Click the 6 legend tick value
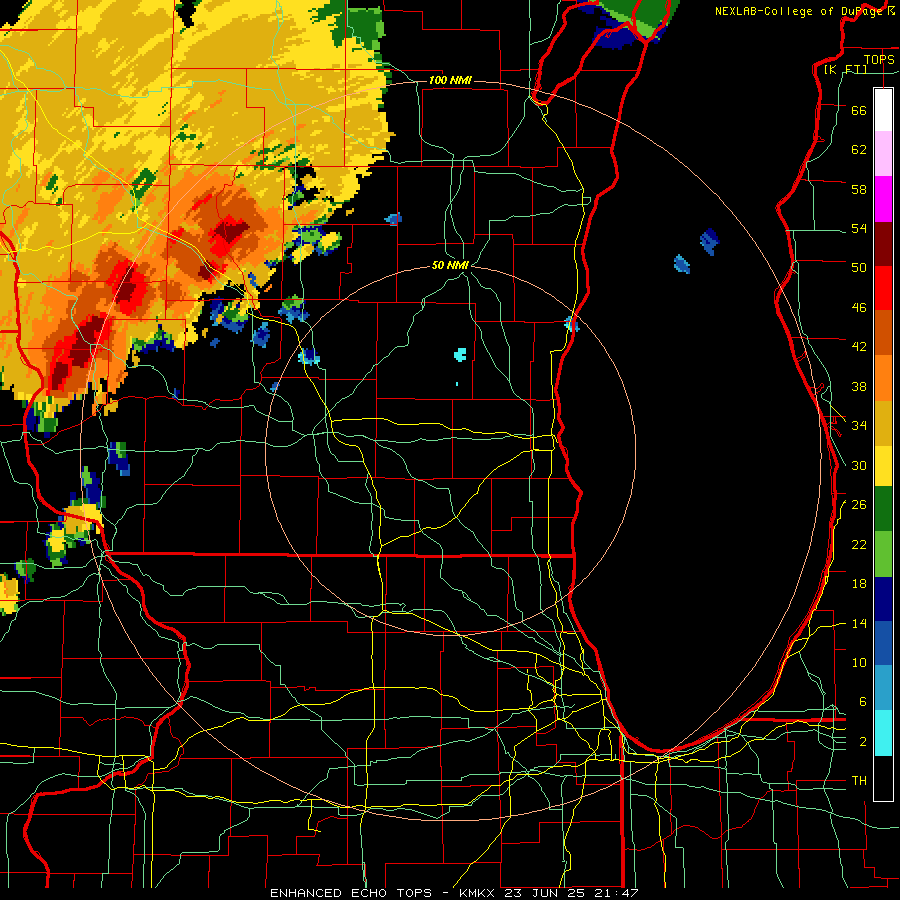Viewport: 900px width, 900px height. 863,701
